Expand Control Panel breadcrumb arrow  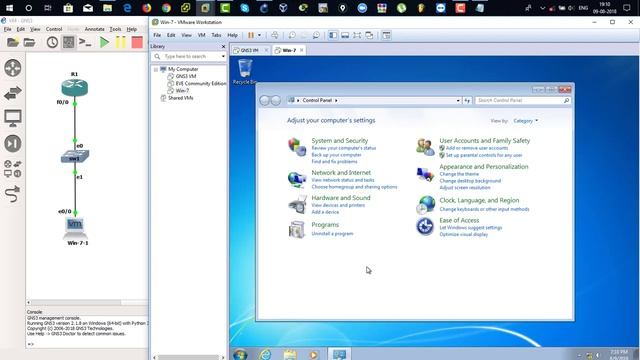(336, 100)
